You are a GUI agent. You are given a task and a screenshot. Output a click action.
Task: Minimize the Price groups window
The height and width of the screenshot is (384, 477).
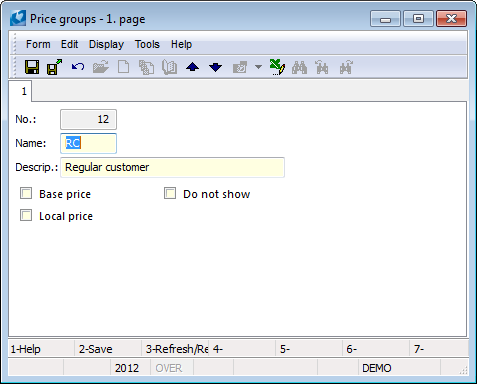click(385, 19)
